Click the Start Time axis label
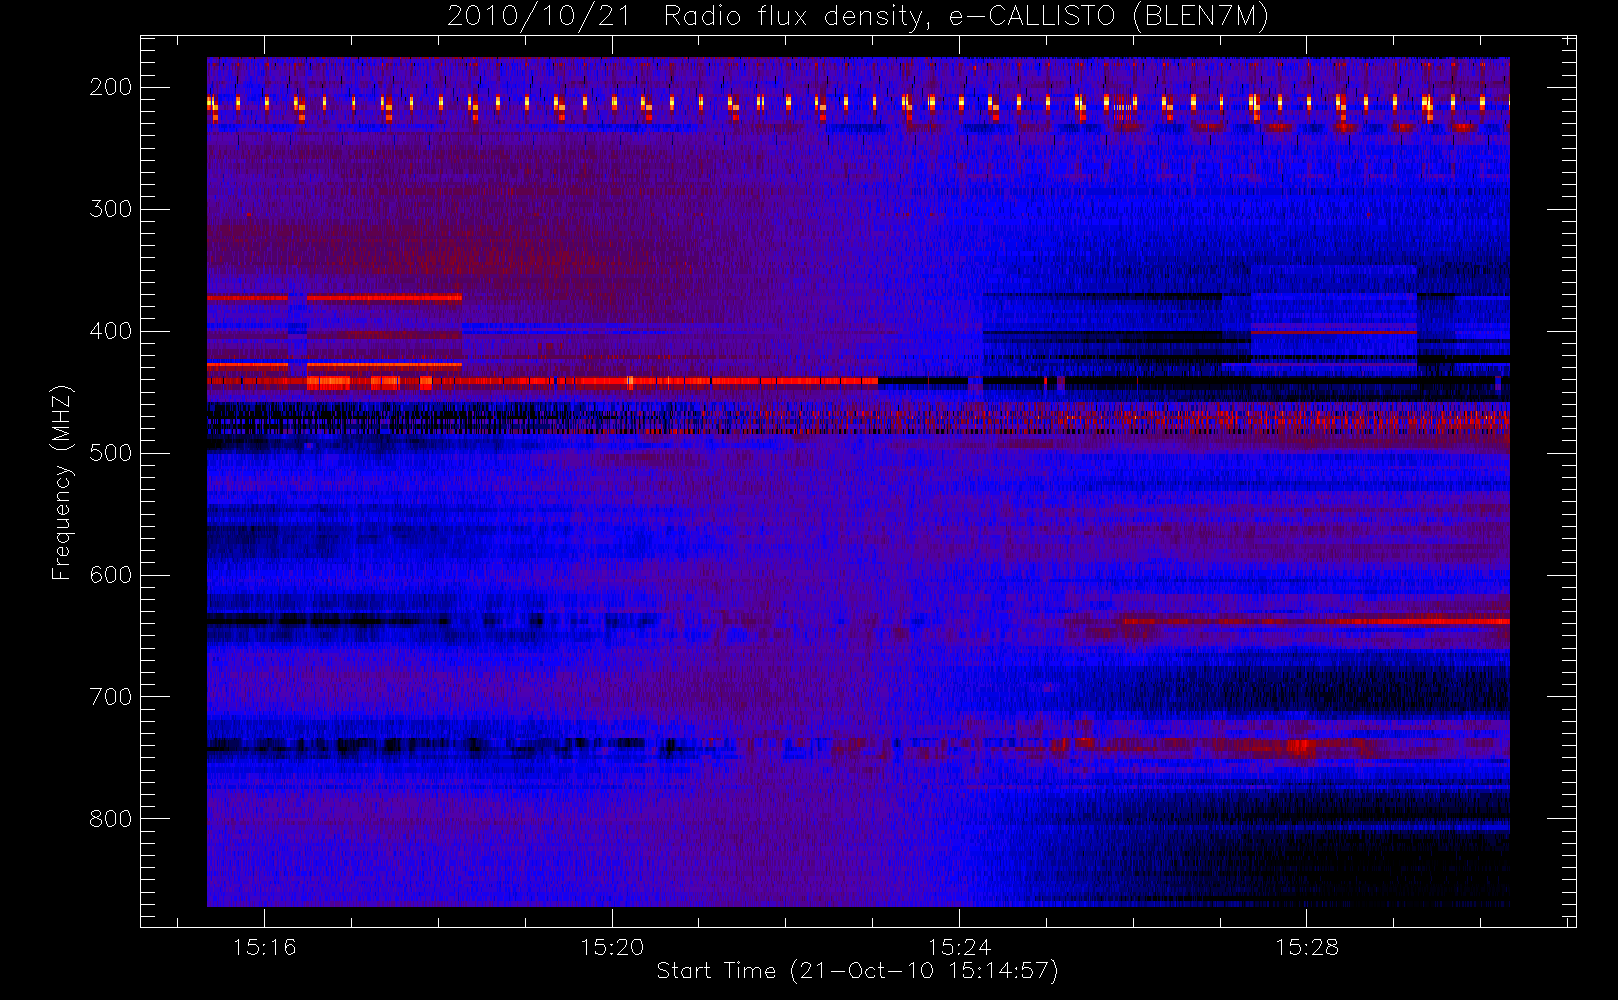 click(x=857, y=971)
